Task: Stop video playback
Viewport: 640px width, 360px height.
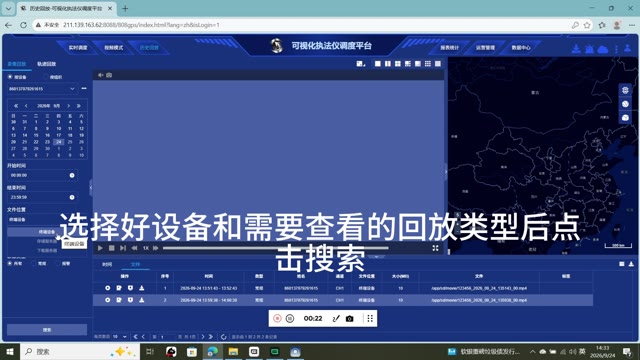Action: click(111, 248)
